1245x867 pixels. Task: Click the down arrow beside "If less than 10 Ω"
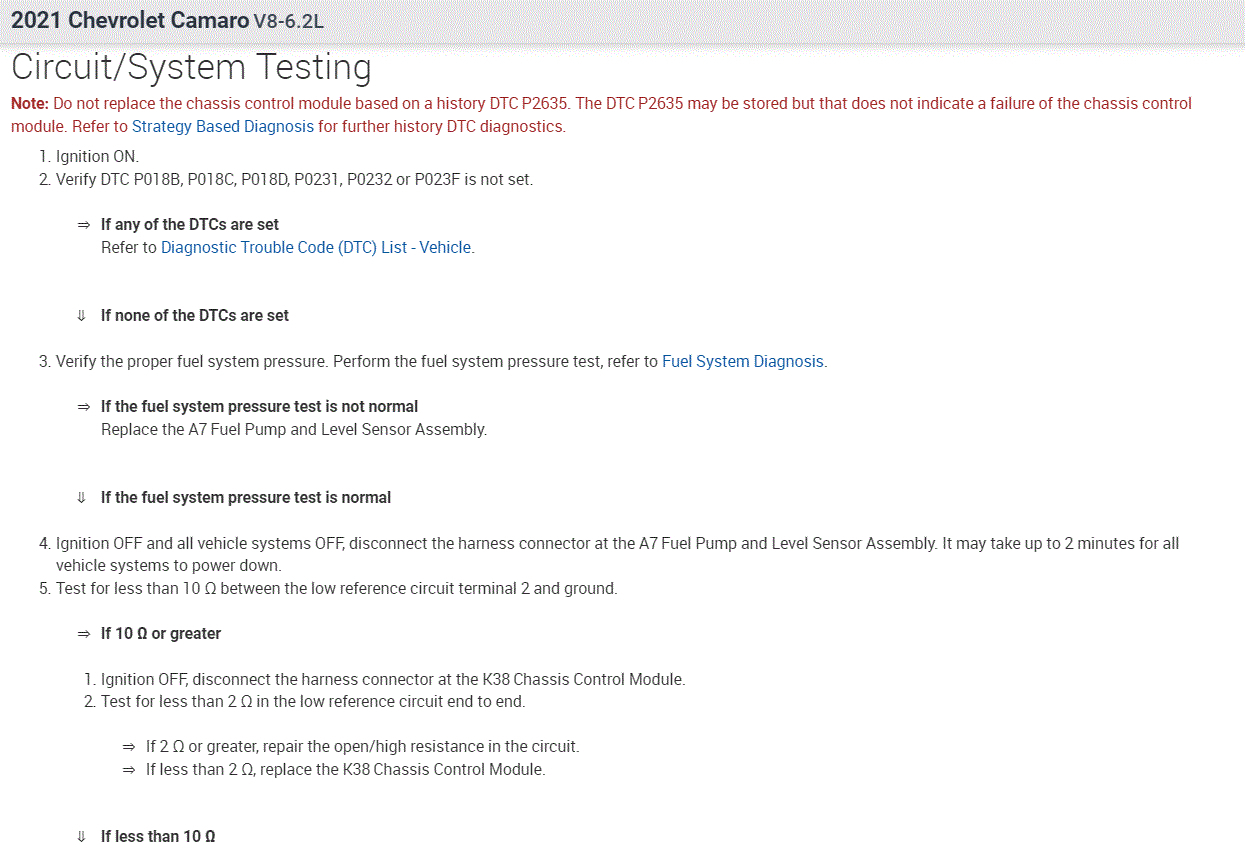tap(81, 837)
